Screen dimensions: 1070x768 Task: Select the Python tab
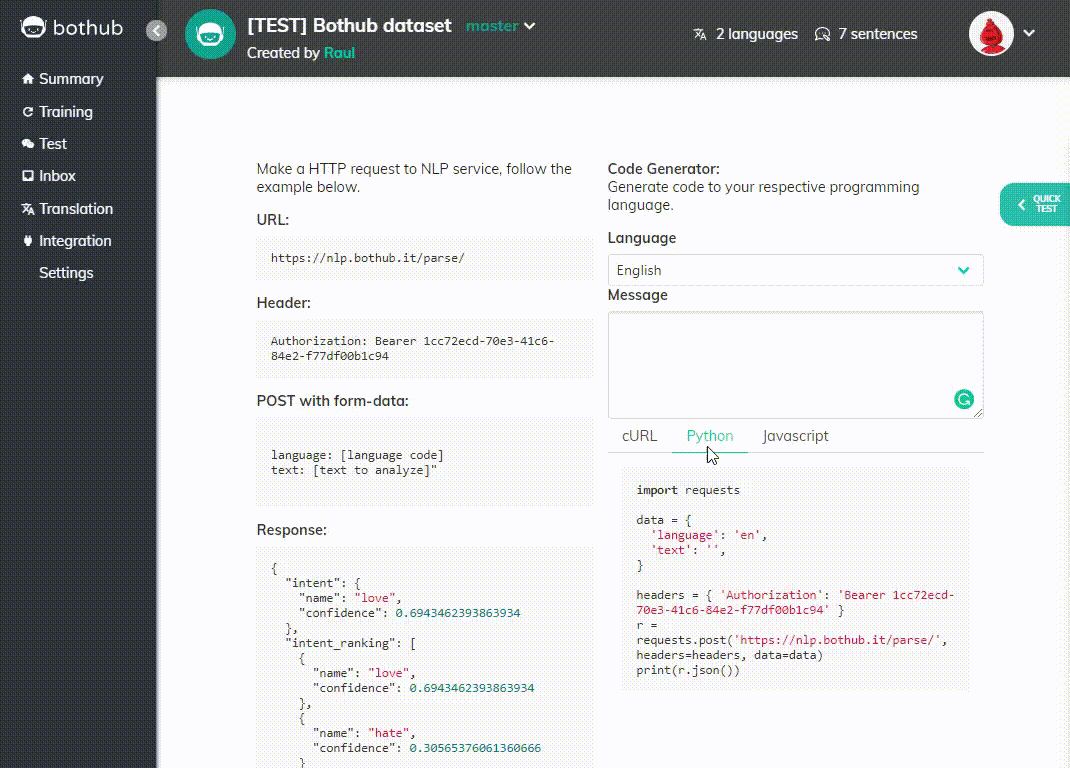(x=710, y=436)
